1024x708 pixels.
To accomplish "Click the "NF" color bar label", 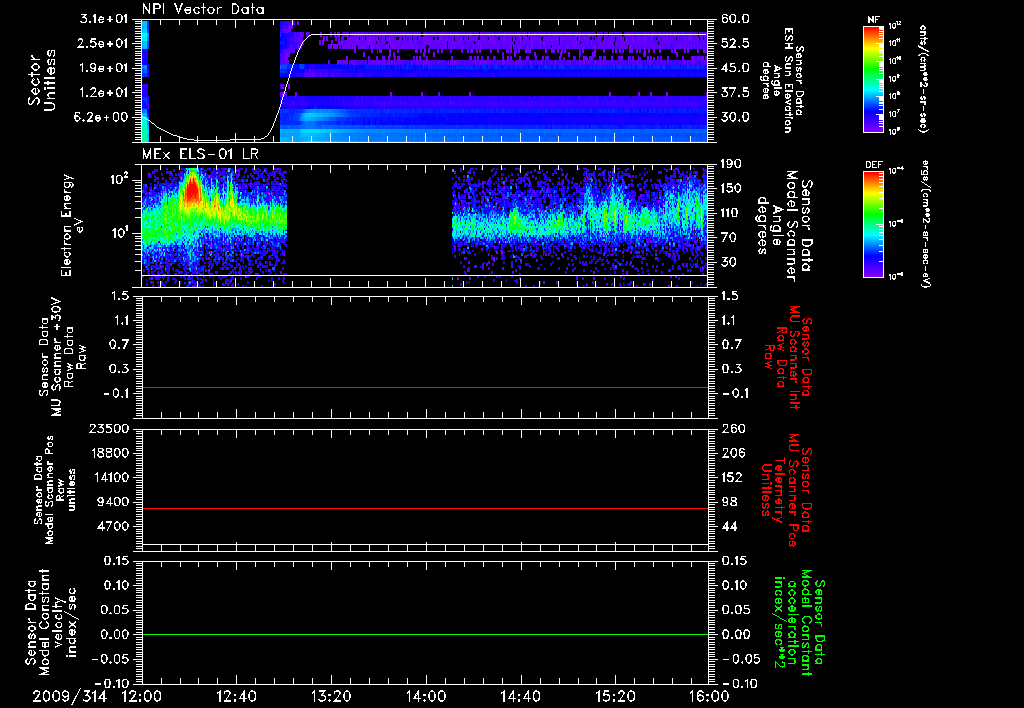I will click(x=873, y=20).
